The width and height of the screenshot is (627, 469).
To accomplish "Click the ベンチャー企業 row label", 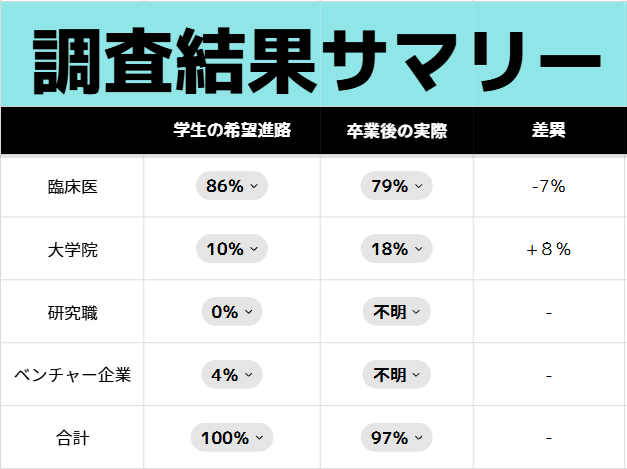I will click(72, 375).
